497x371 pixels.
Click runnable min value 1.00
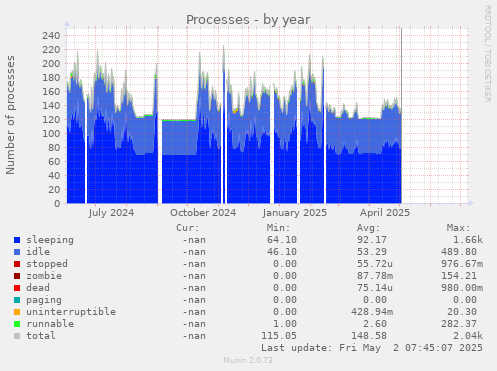(x=285, y=324)
